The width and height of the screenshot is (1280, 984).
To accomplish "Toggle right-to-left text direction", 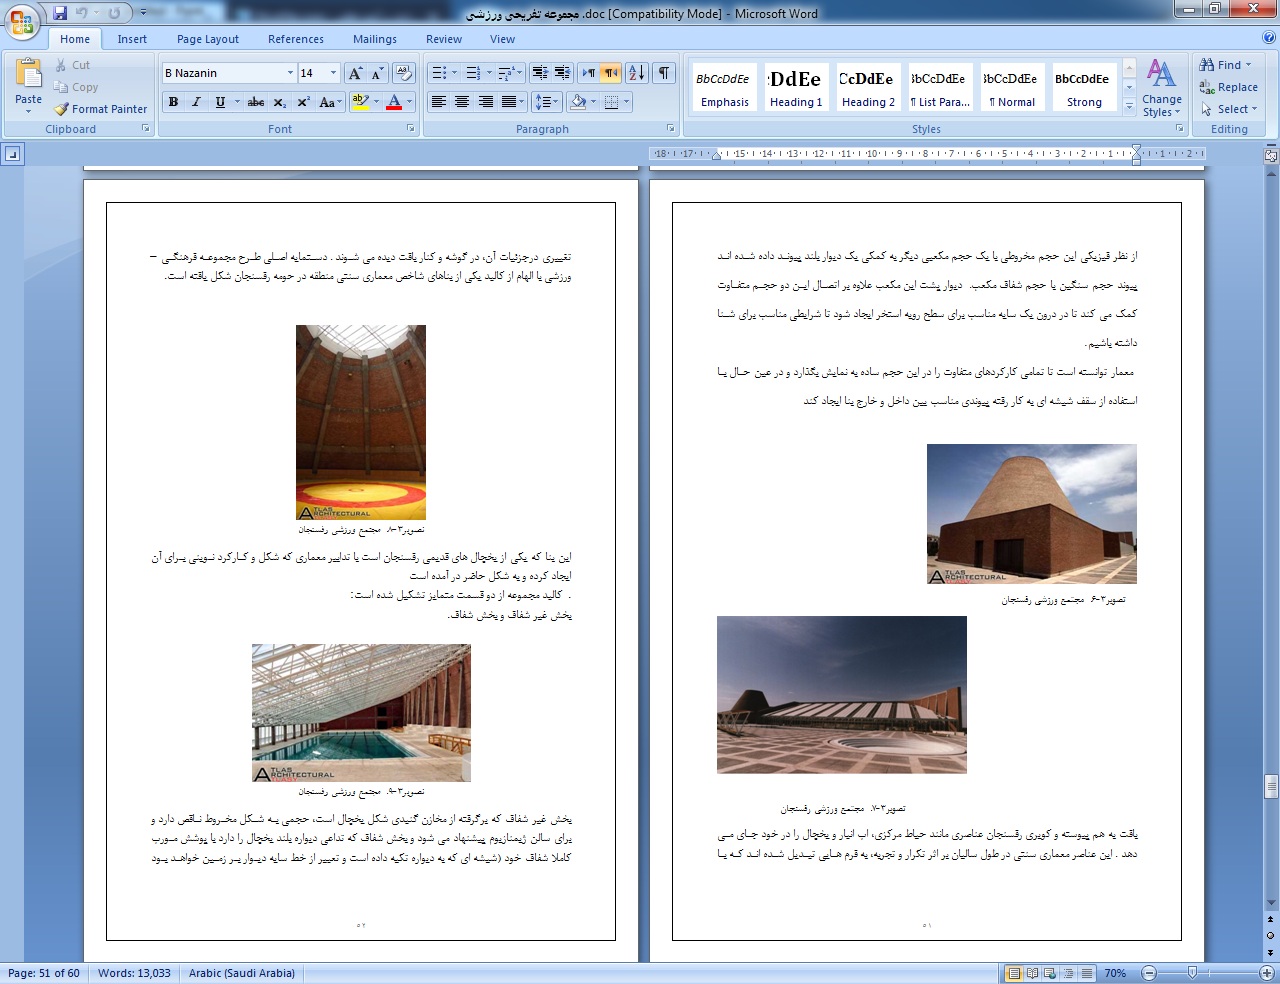I will click(611, 73).
